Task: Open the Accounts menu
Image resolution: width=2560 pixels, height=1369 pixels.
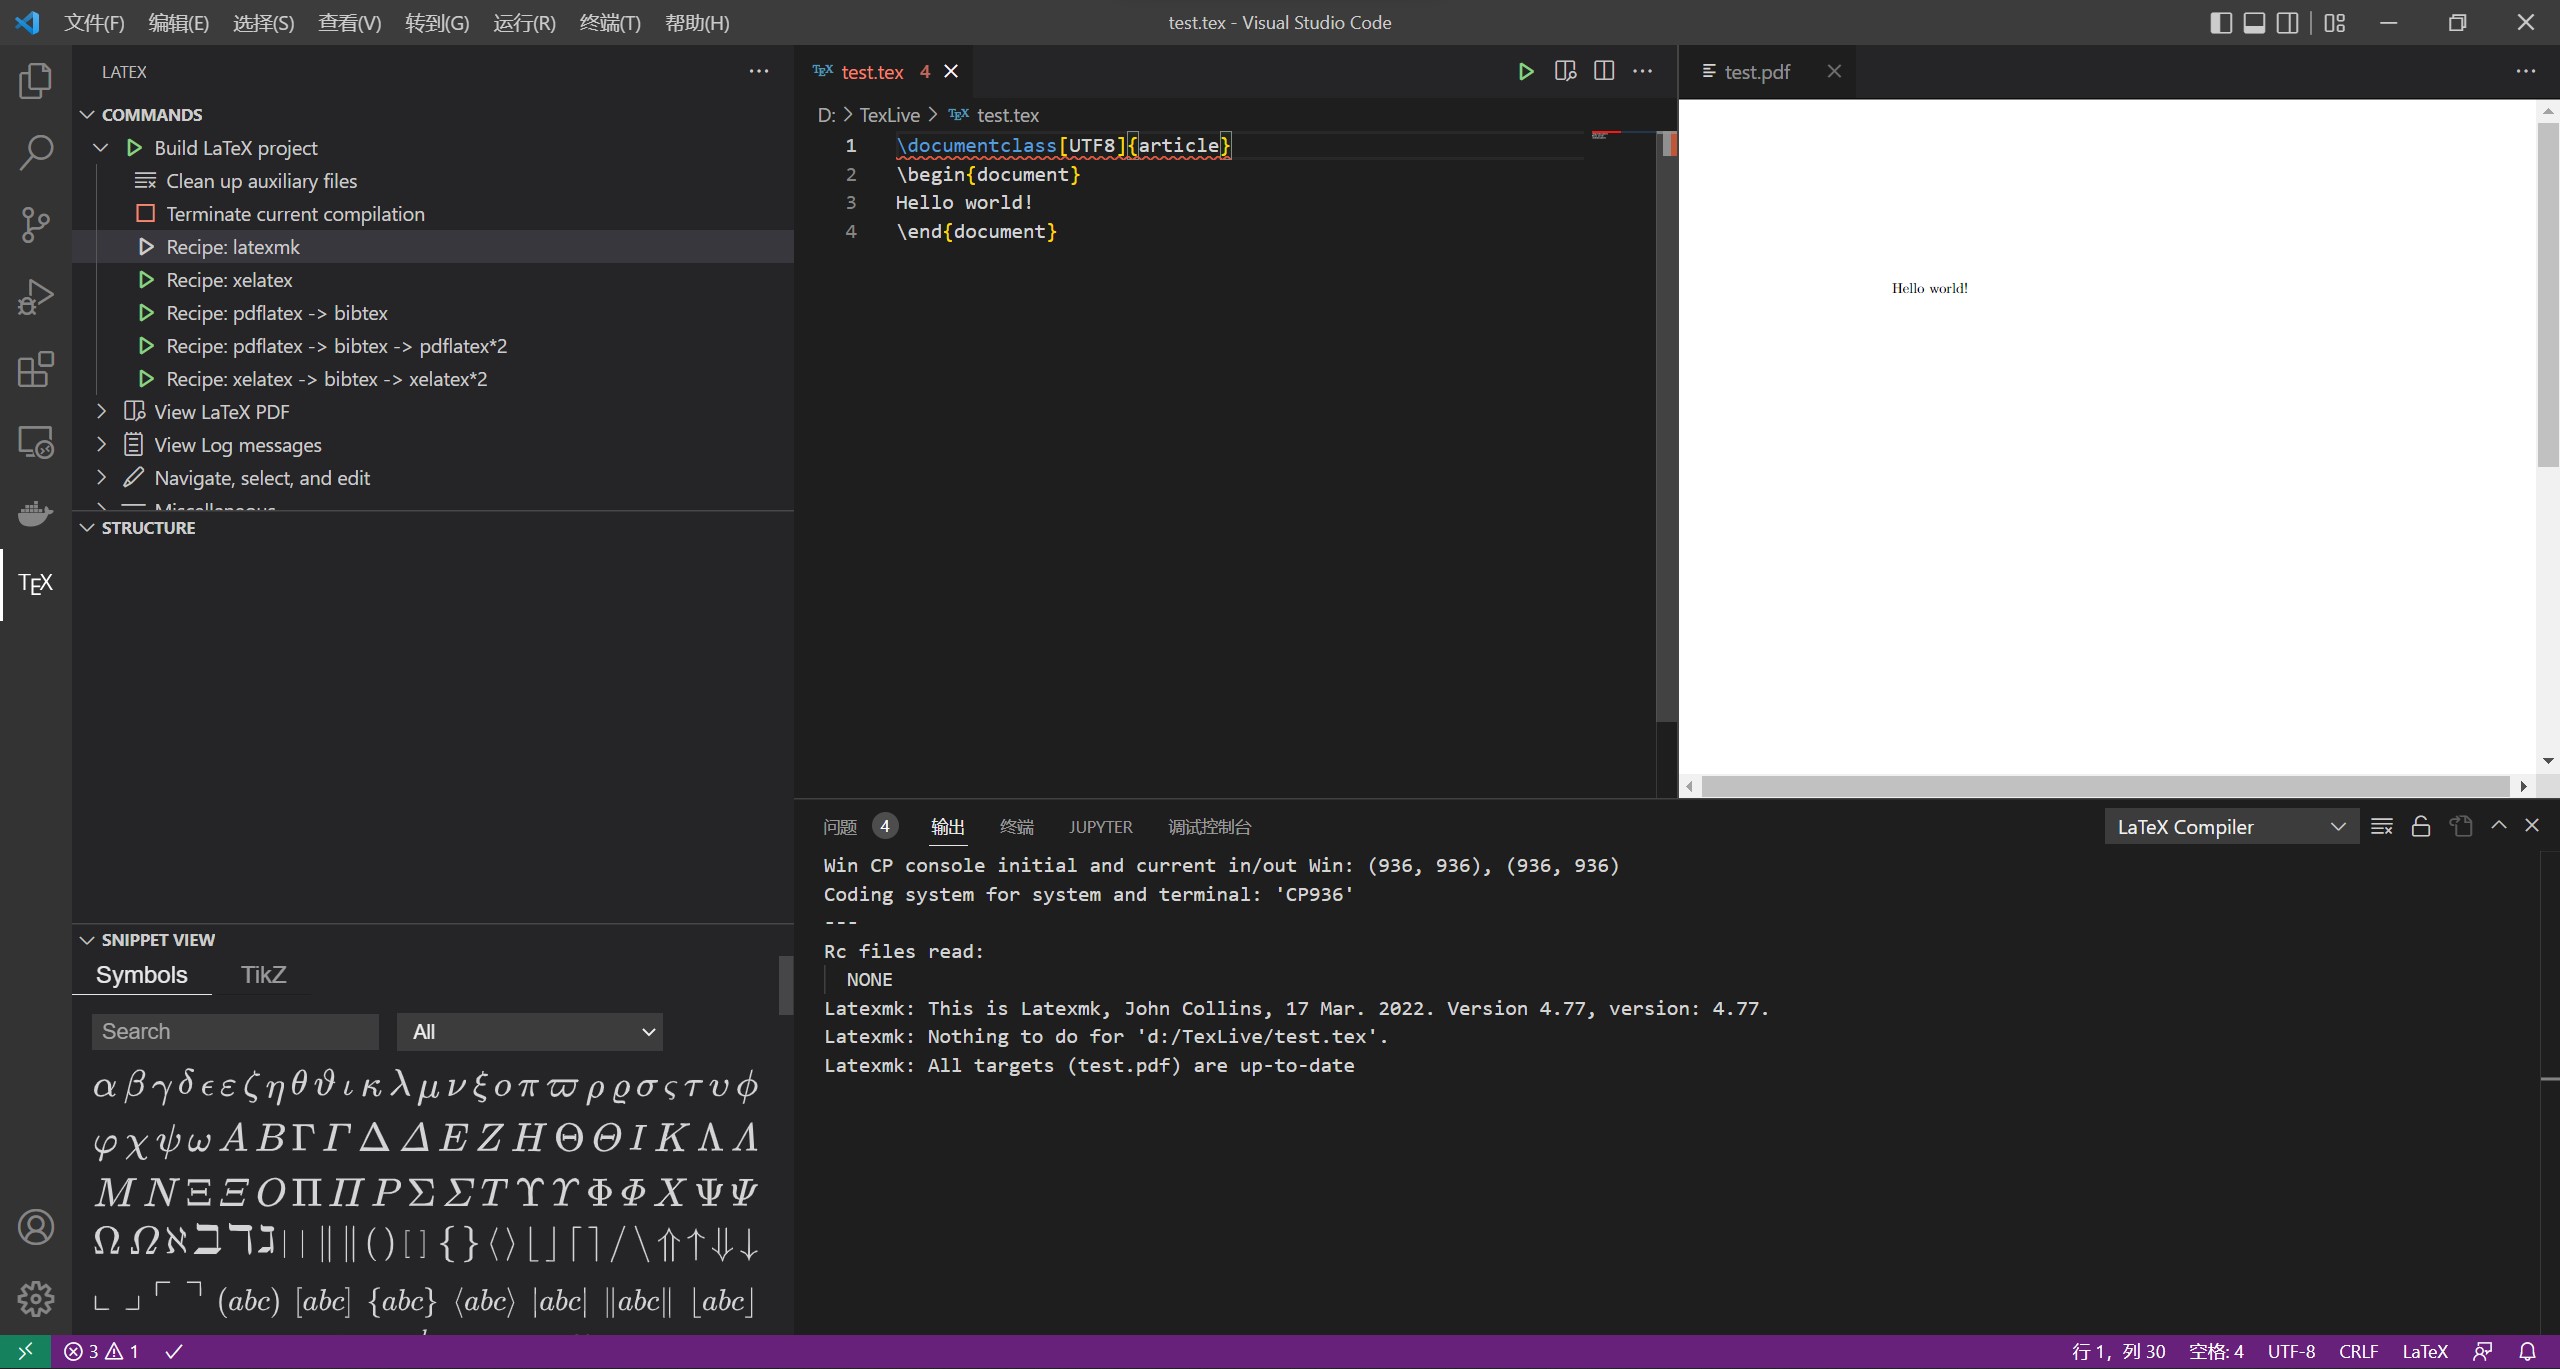Action: pos(36,1227)
